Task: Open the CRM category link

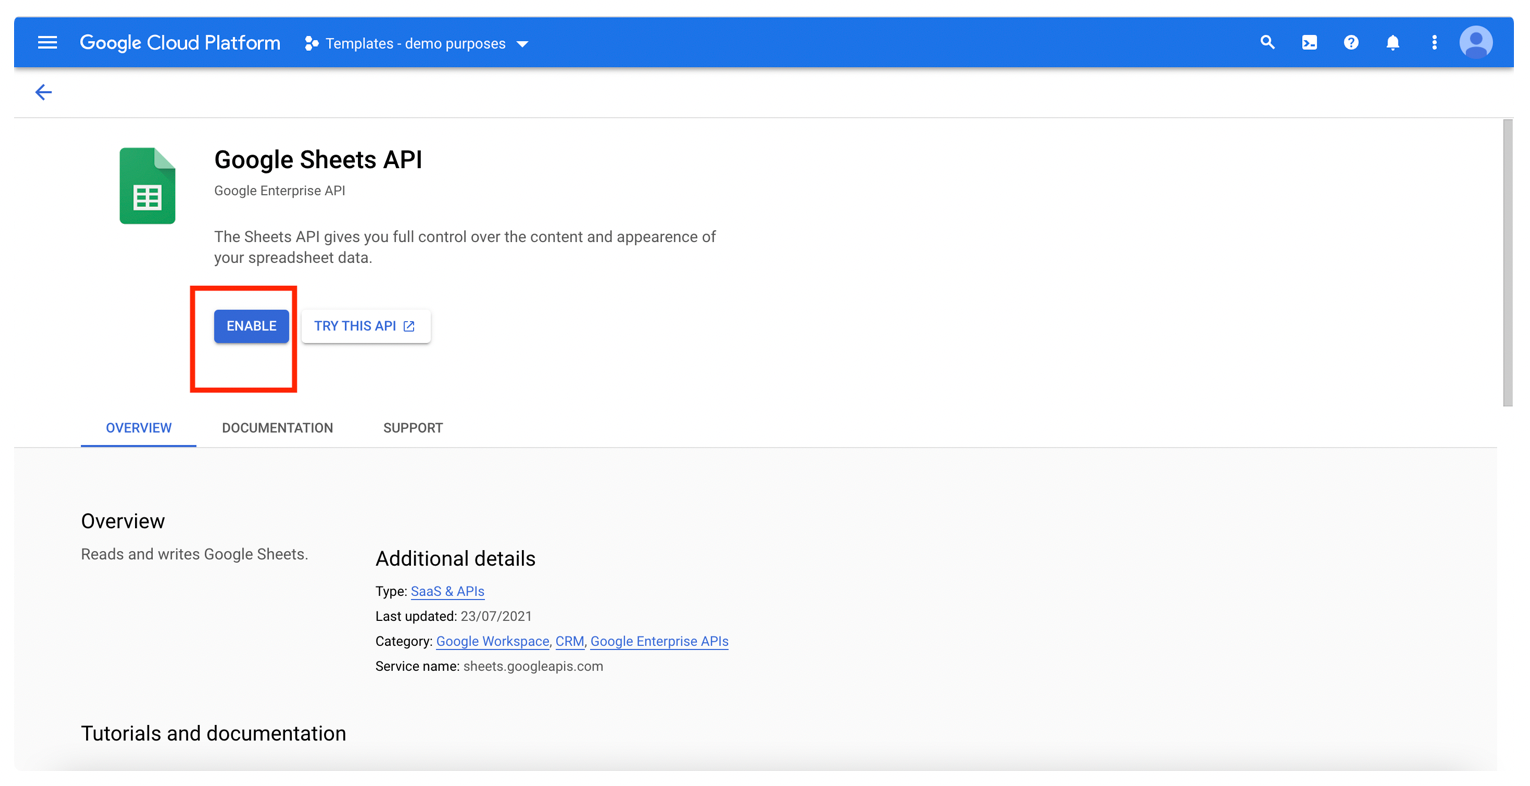Action: click(x=569, y=642)
